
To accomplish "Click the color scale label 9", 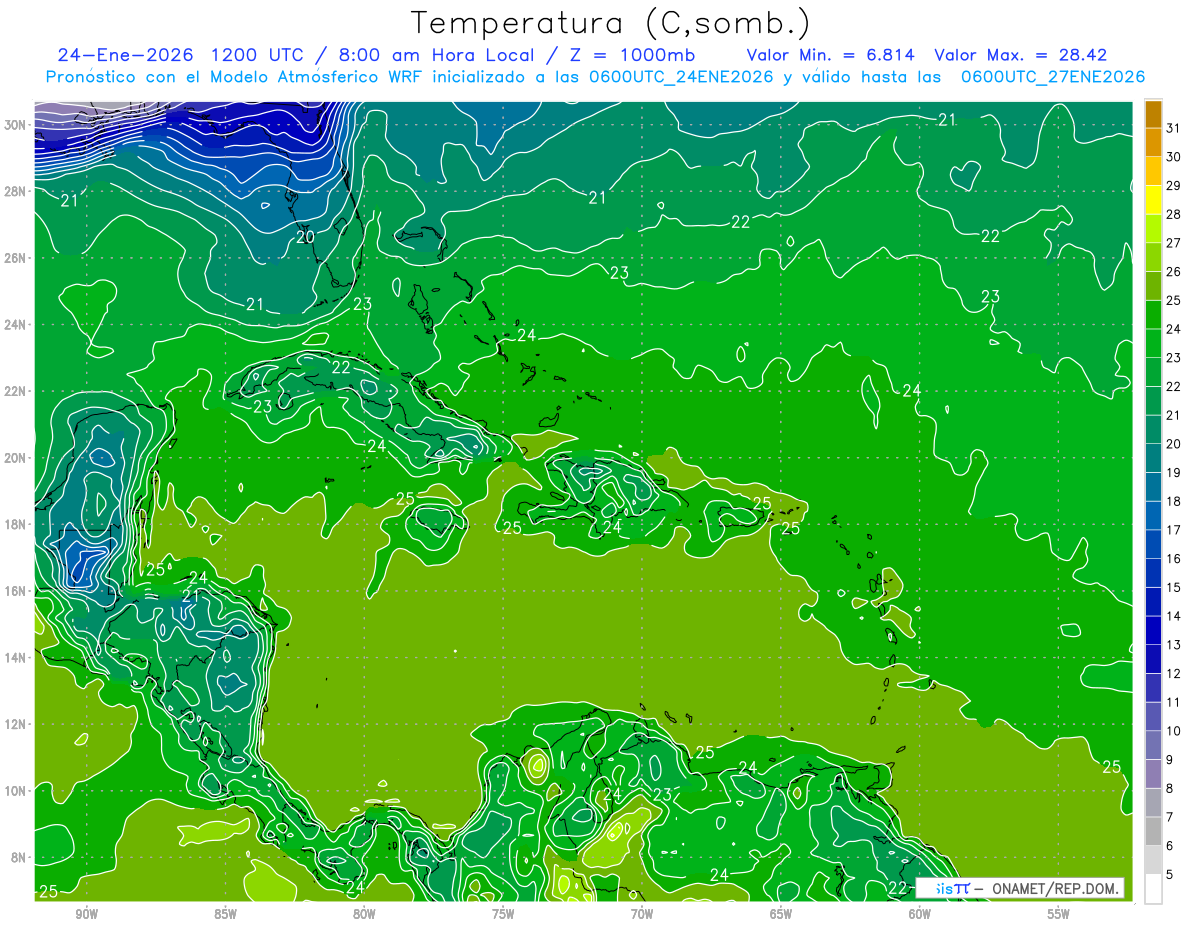I will [x=1170, y=760].
